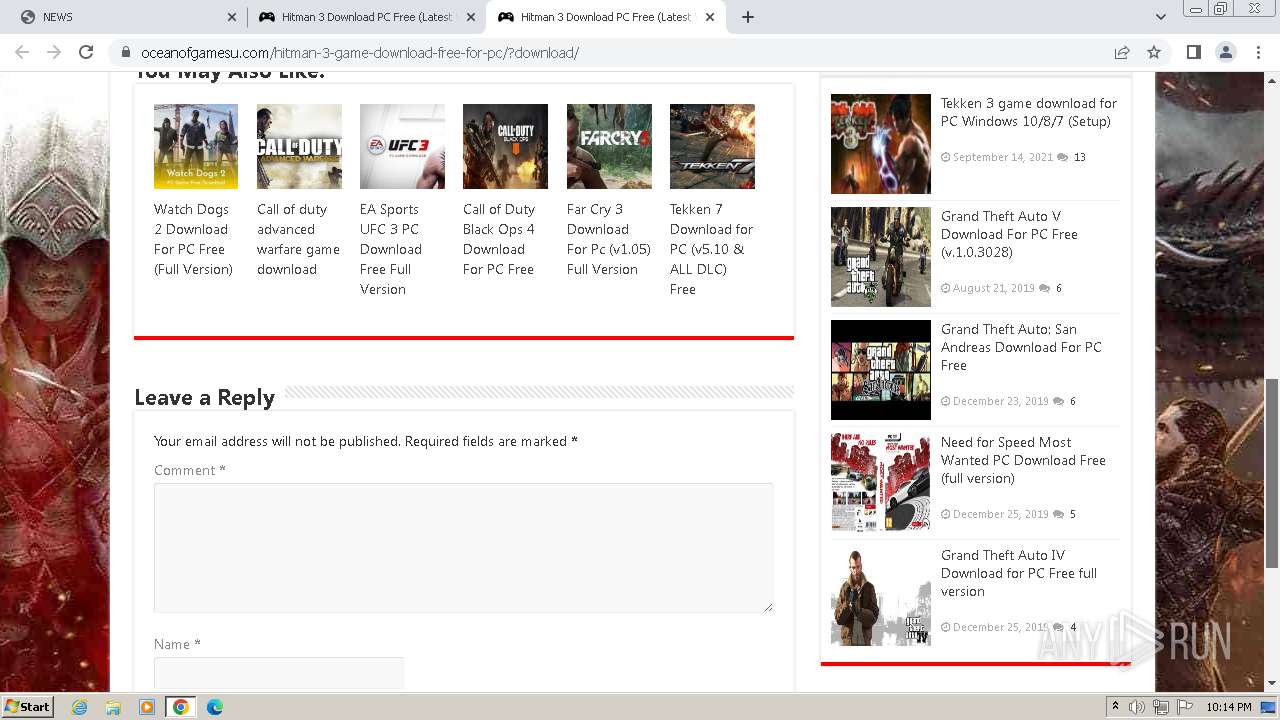
Task: Click the 10:14 PM taskbar clock
Action: 1229,707
